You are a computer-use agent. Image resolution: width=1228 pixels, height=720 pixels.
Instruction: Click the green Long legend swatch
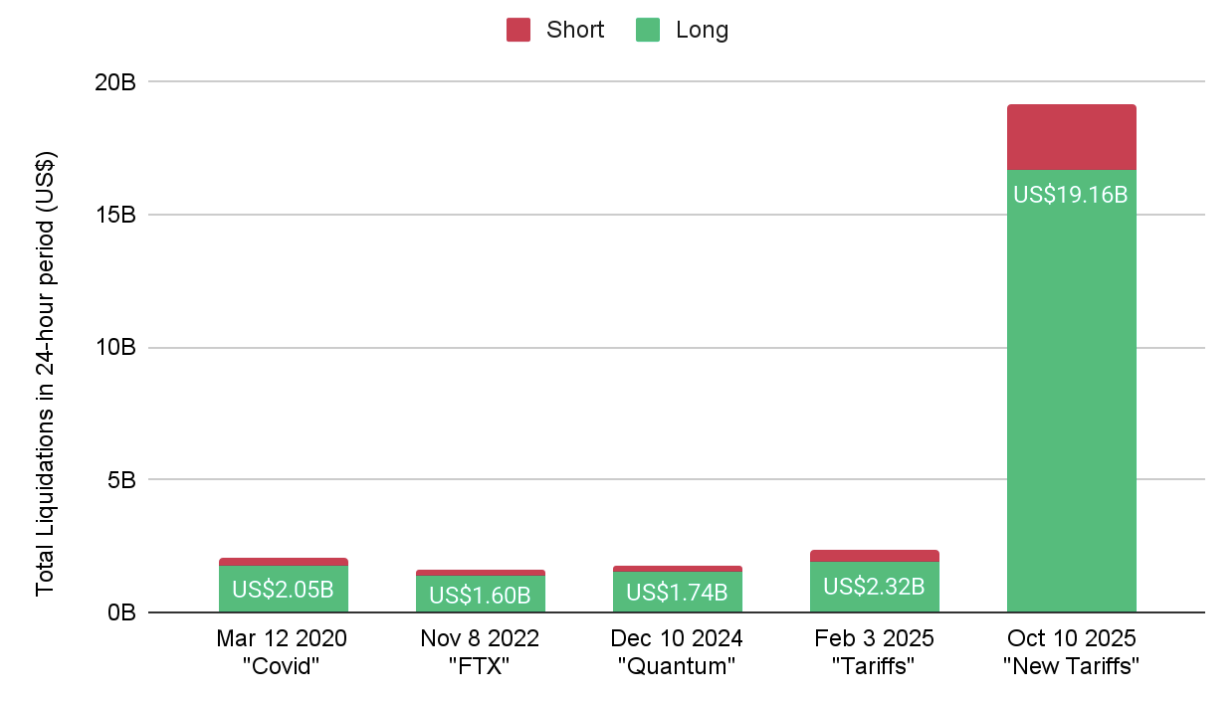tap(648, 30)
